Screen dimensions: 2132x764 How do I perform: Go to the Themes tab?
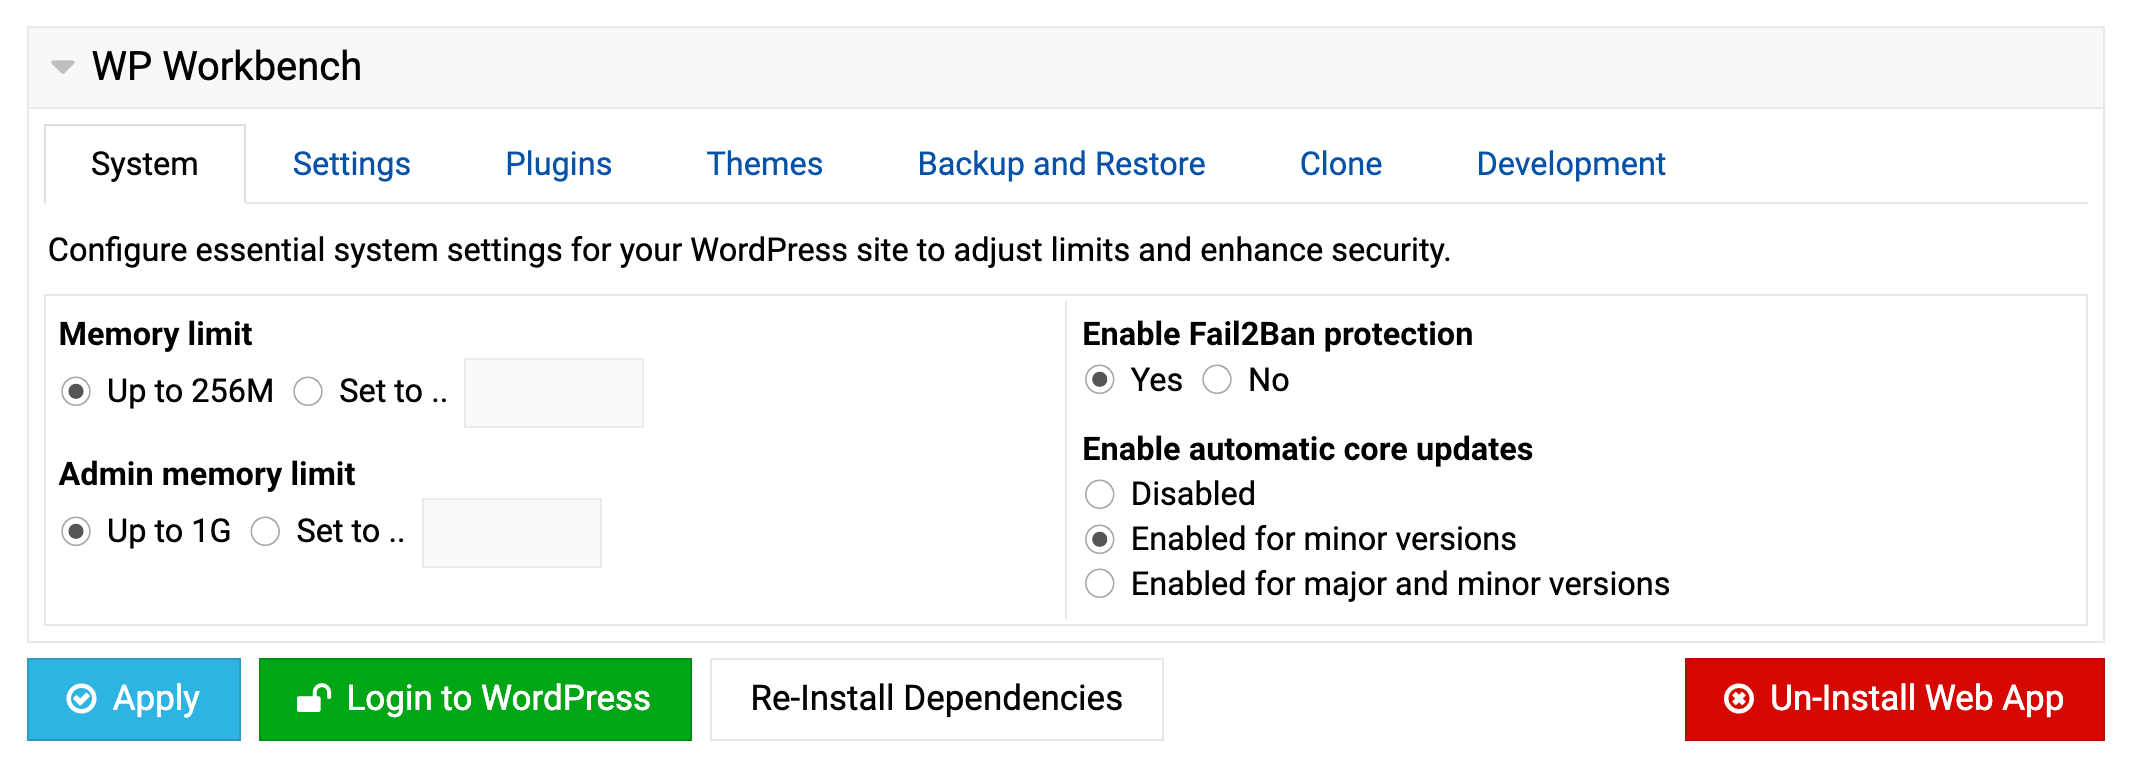(x=764, y=164)
